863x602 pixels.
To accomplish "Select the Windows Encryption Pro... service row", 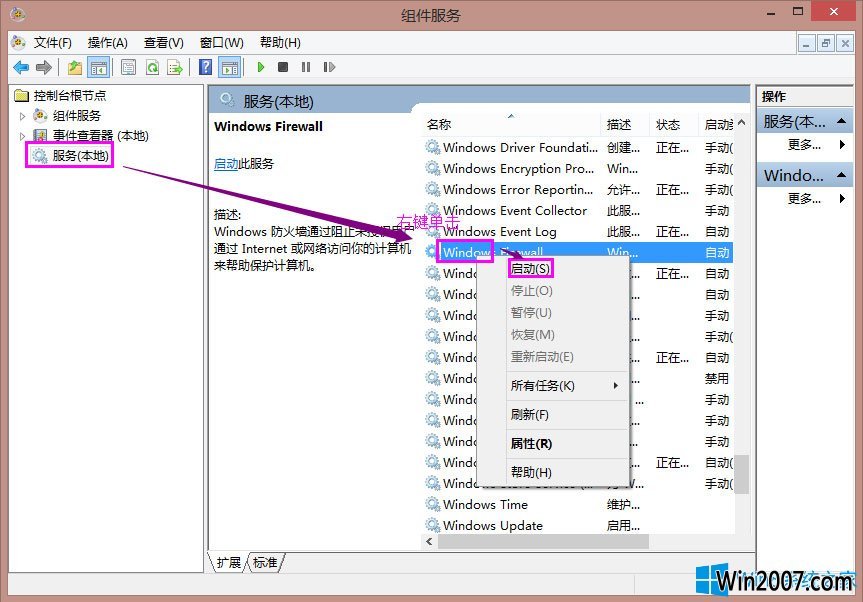I will point(578,168).
